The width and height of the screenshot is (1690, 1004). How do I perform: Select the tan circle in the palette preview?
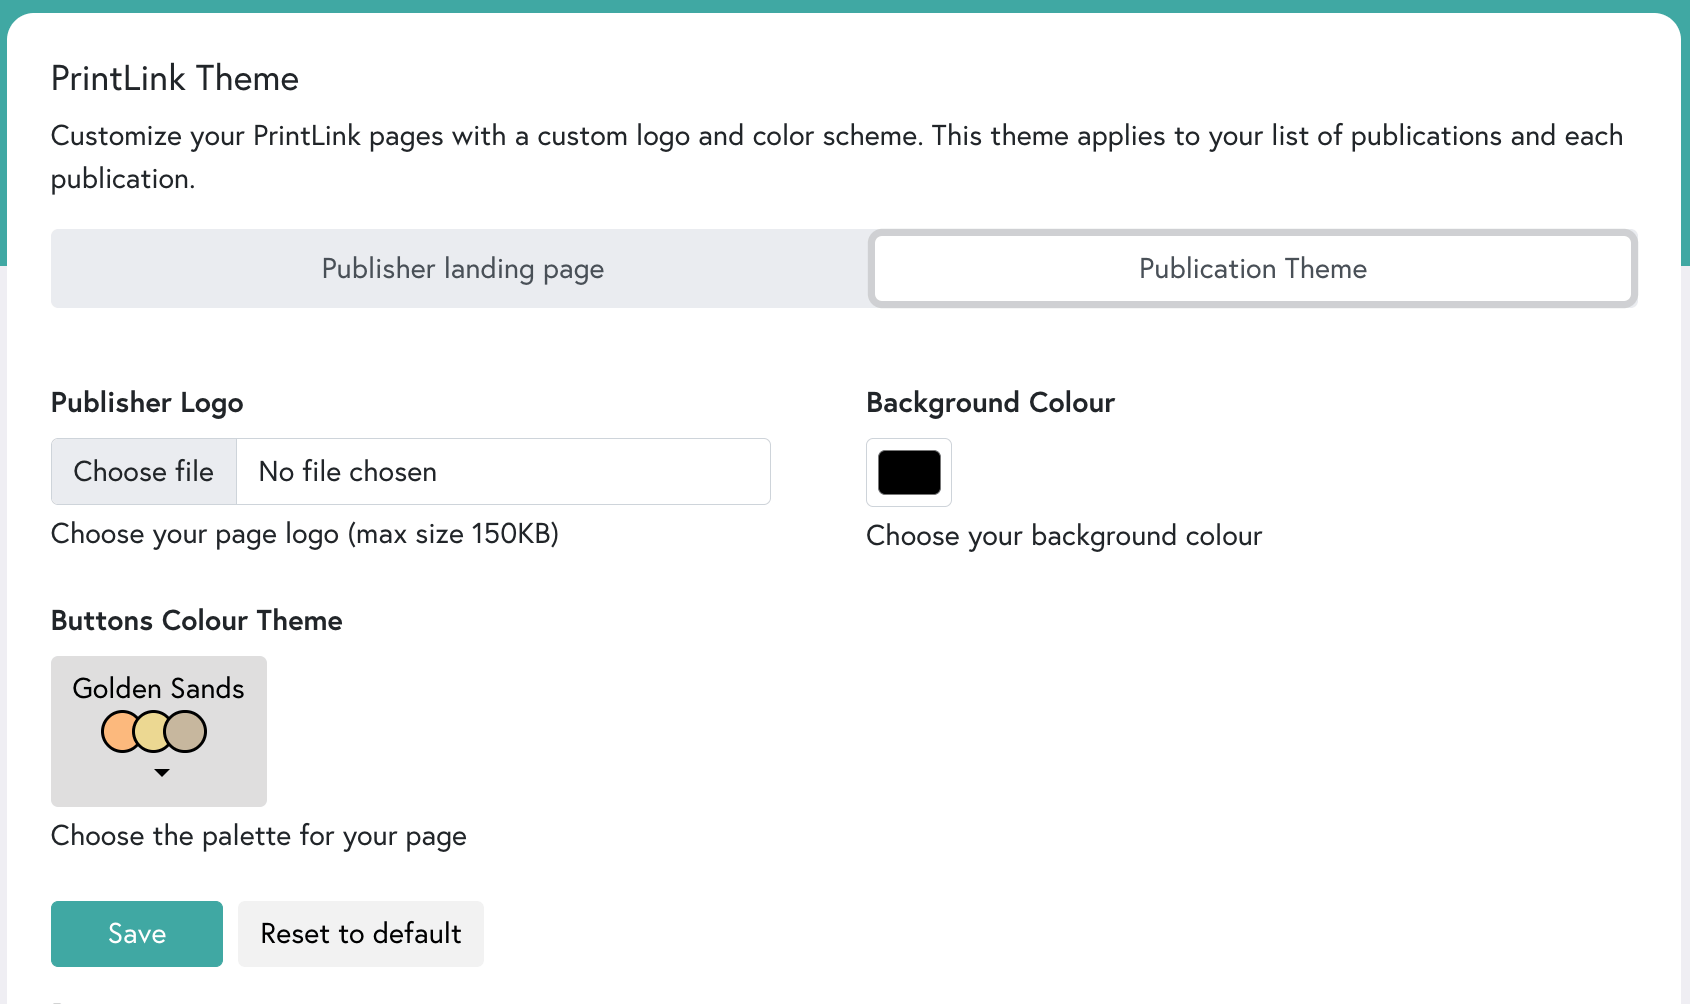click(187, 730)
